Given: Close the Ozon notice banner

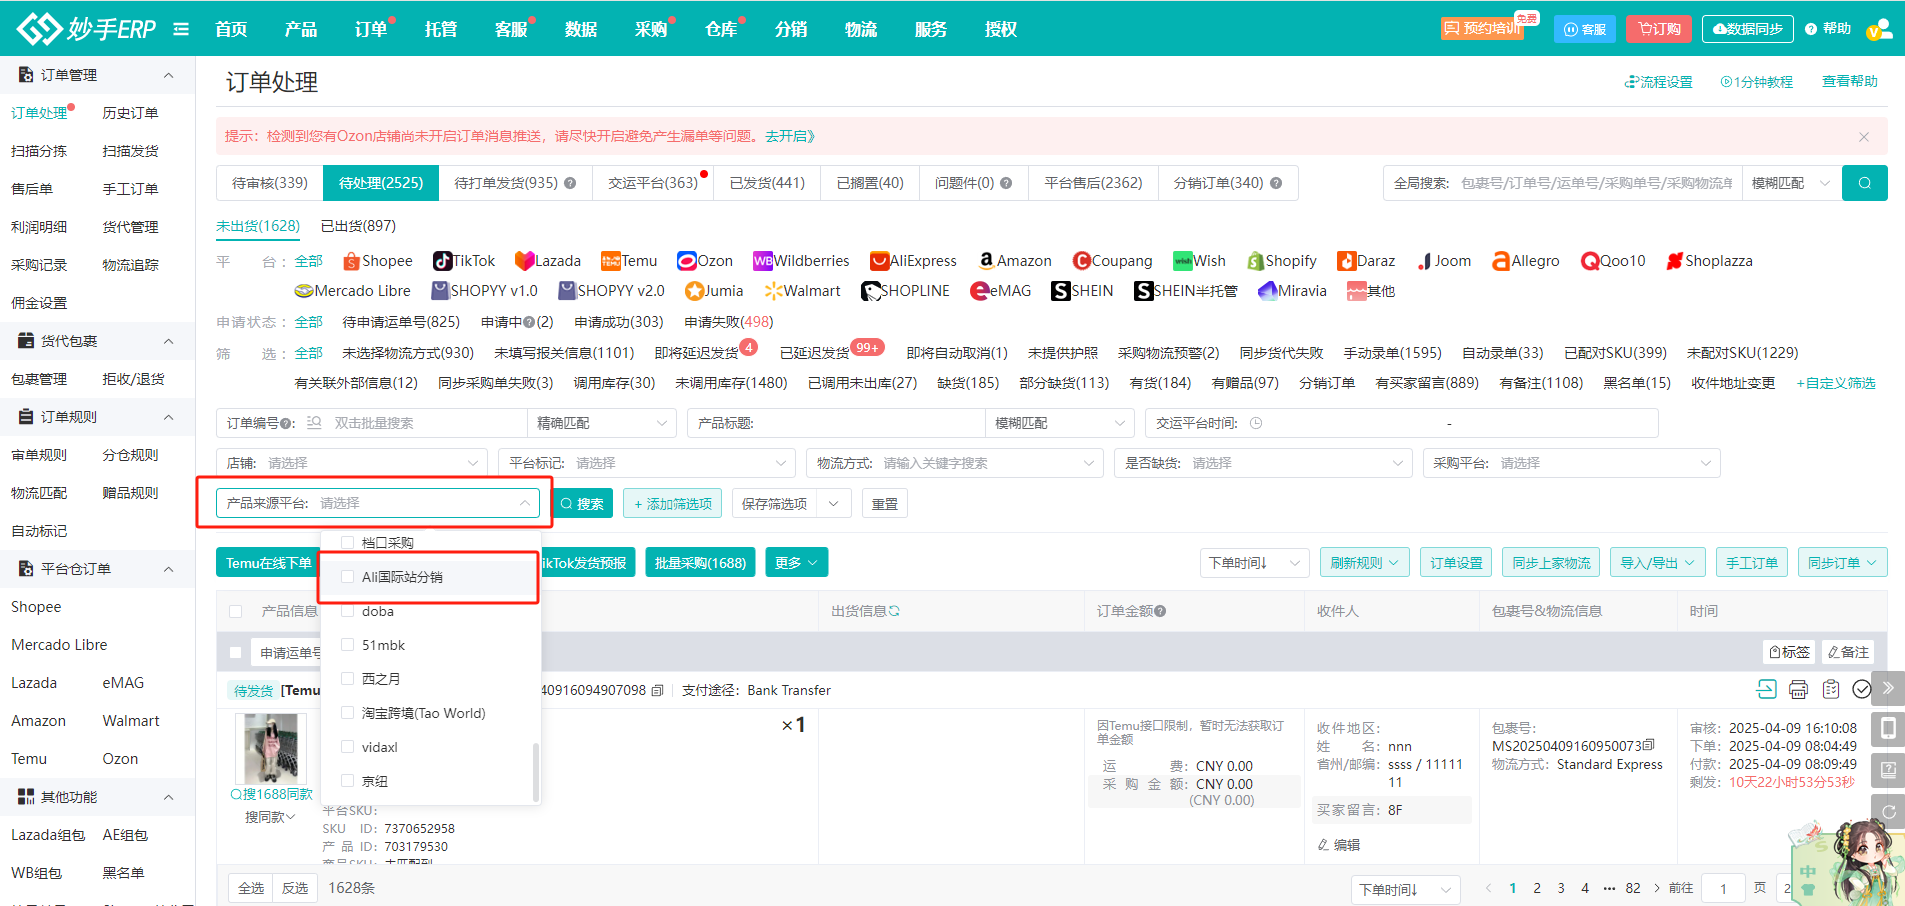Looking at the screenshot, I should pyautogui.click(x=1864, y=137).
